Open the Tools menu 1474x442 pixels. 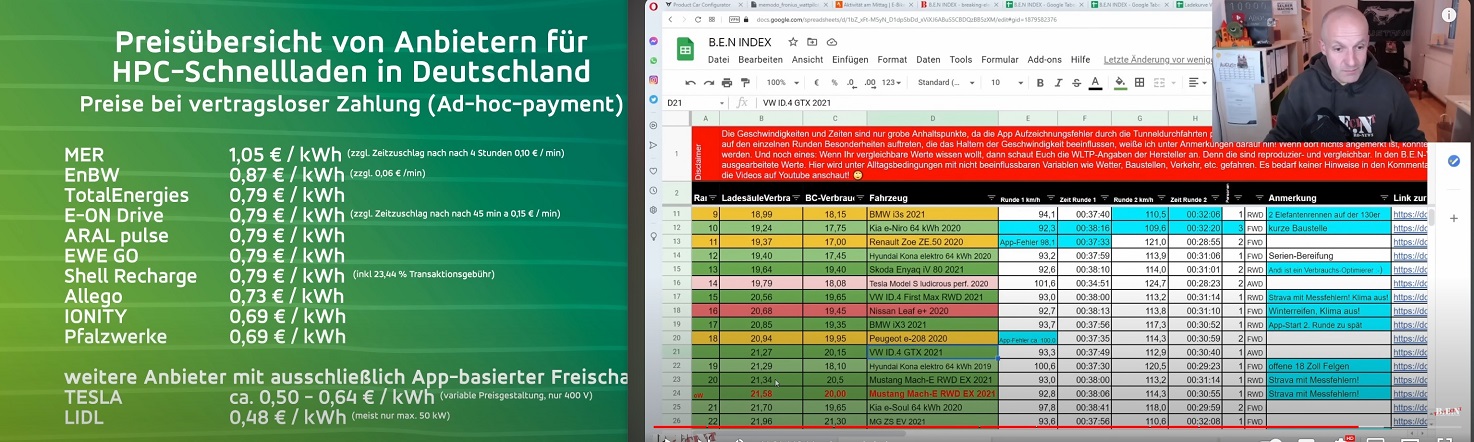point(961,60)
